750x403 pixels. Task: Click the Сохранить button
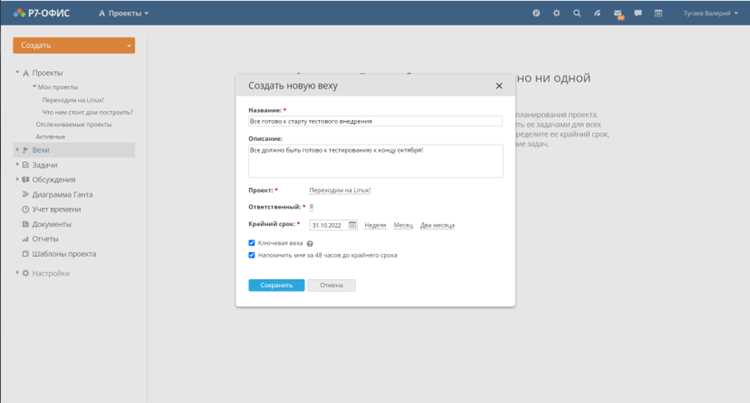coord(276,285)
